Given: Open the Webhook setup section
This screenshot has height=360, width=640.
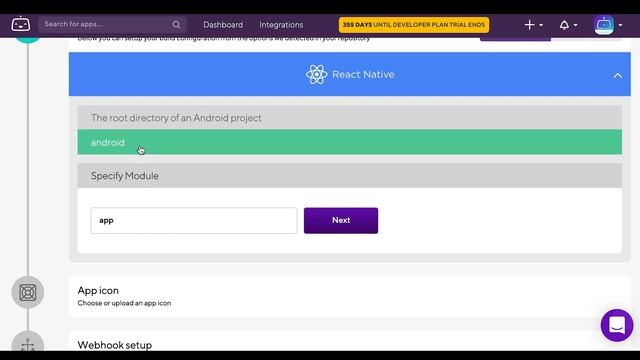Looking at the screenshot, I should pyautogui.click(x=115, y=345).
